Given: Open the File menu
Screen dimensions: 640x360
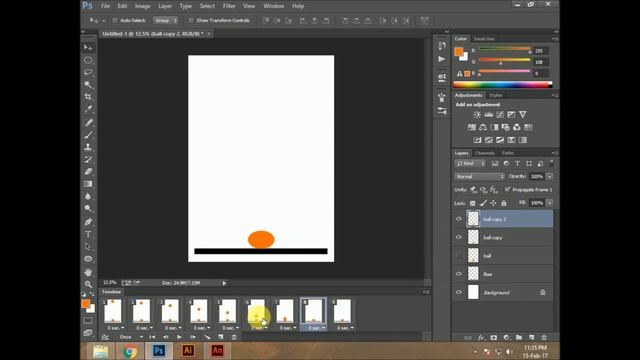Looking at the screenshot, I should point(105,6).
